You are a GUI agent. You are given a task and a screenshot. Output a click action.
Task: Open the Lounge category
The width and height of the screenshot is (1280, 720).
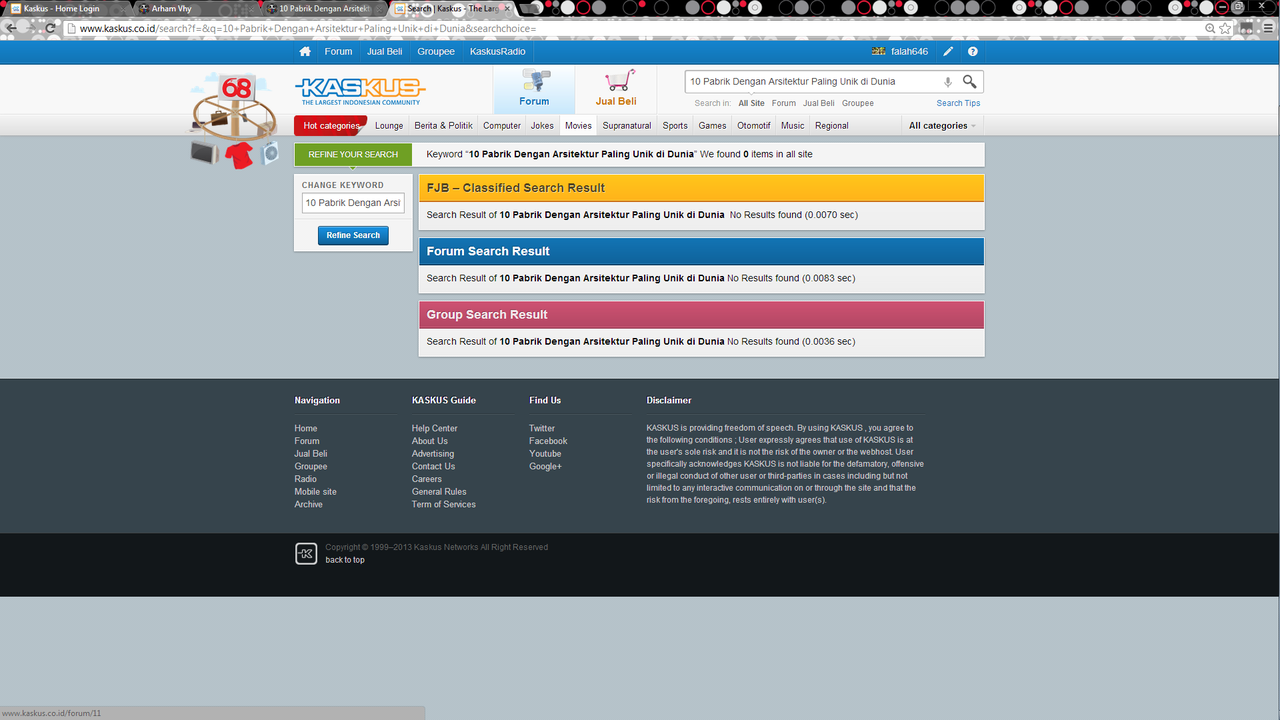(389, 126)
